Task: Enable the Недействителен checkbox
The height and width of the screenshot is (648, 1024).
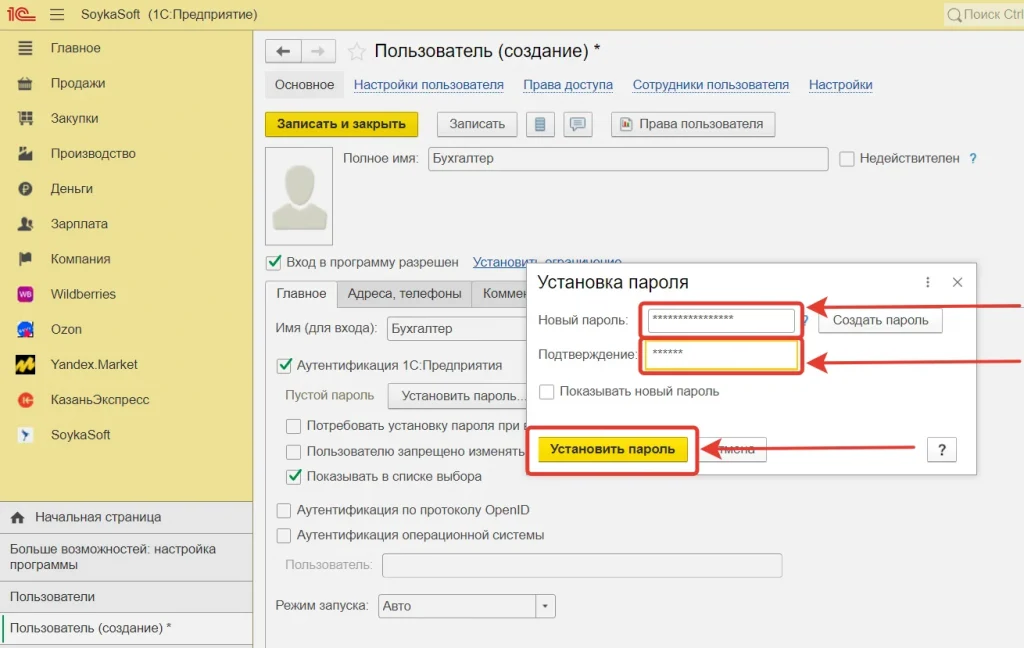Action: 847,158
